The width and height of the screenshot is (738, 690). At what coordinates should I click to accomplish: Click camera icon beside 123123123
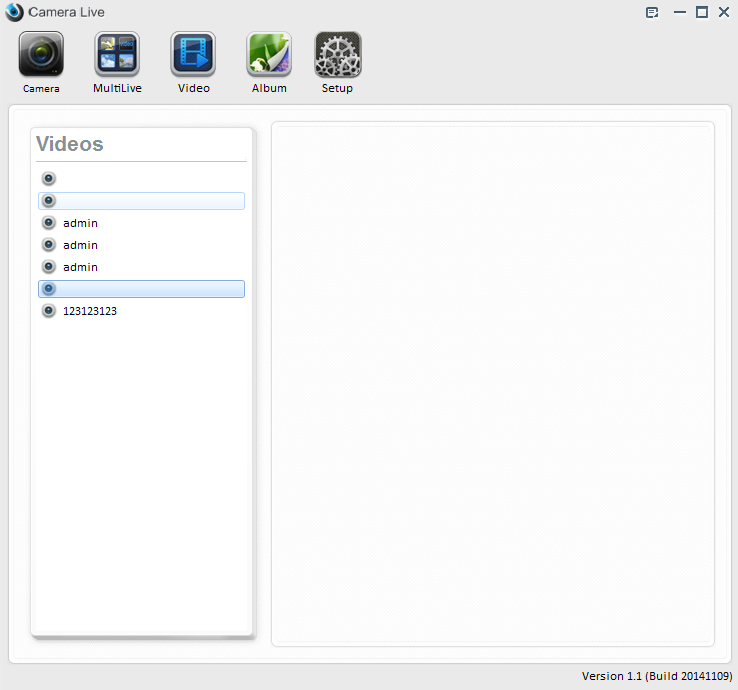click(x=49, y=311)
